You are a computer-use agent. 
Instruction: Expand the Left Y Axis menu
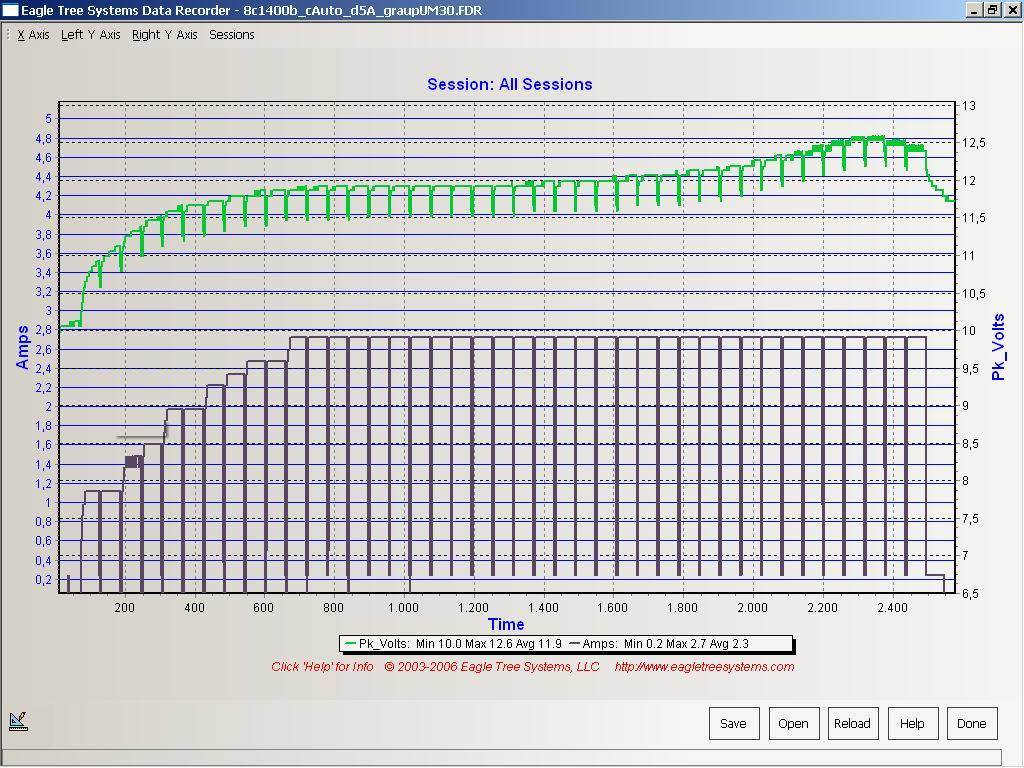90,35
